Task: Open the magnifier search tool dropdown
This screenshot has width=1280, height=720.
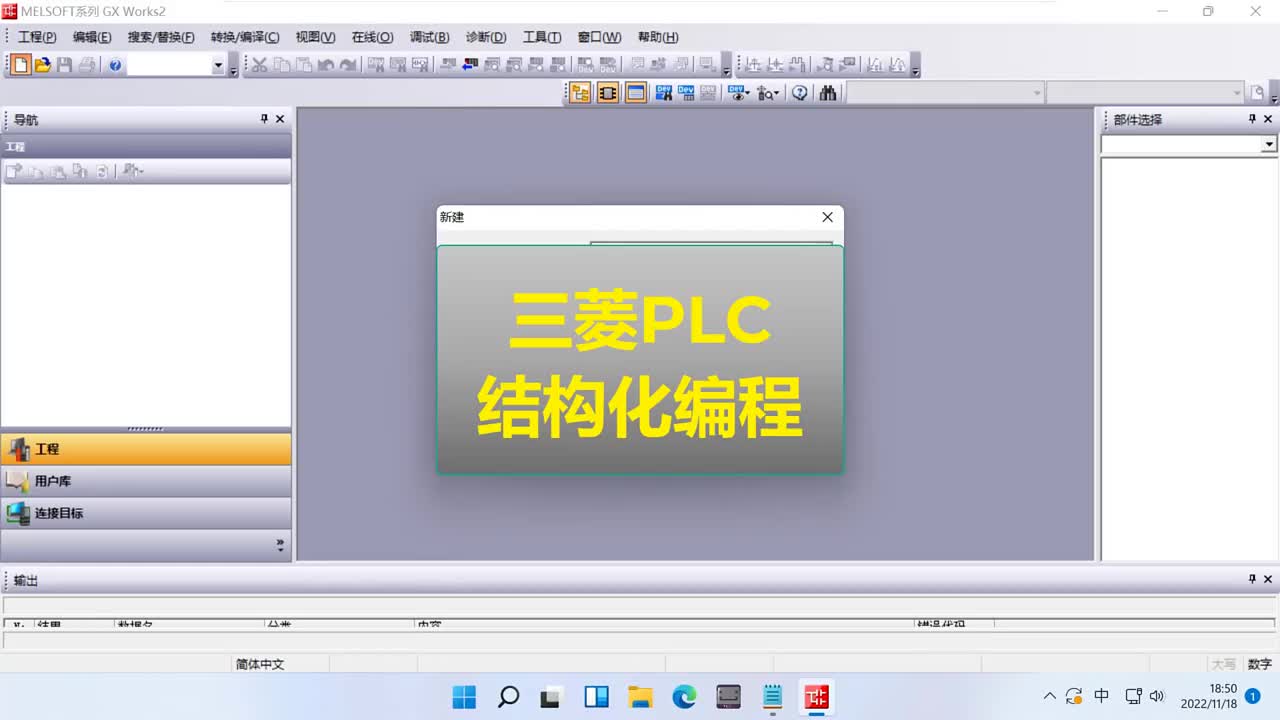Action: pyautogui.click(x=768, y=93)
